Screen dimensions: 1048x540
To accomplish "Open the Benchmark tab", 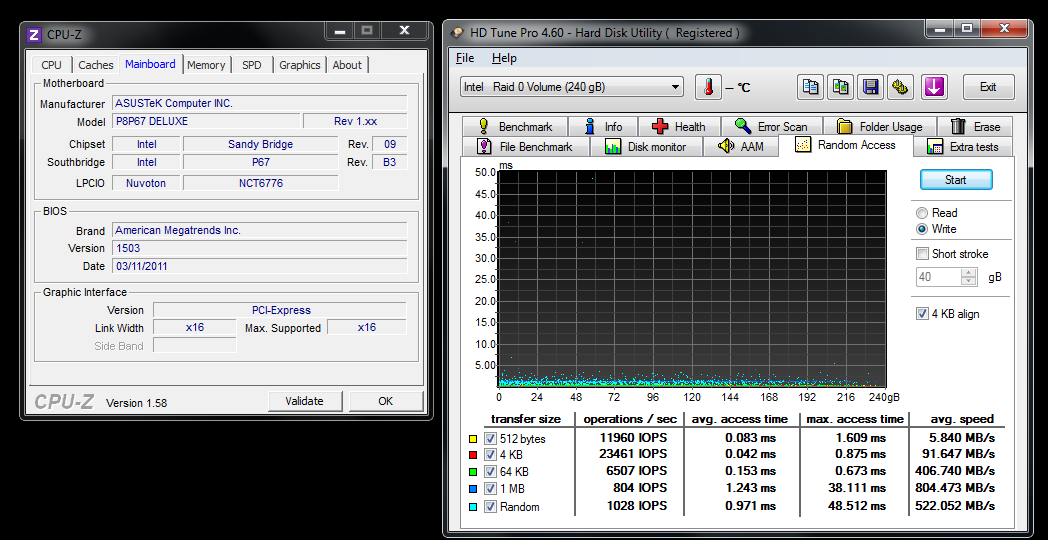I will click(514, 126).
